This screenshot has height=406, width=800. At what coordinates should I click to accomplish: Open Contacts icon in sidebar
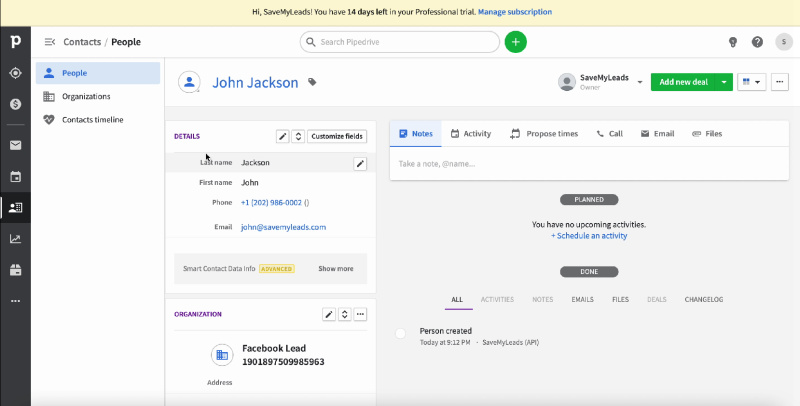click(15, 208)
